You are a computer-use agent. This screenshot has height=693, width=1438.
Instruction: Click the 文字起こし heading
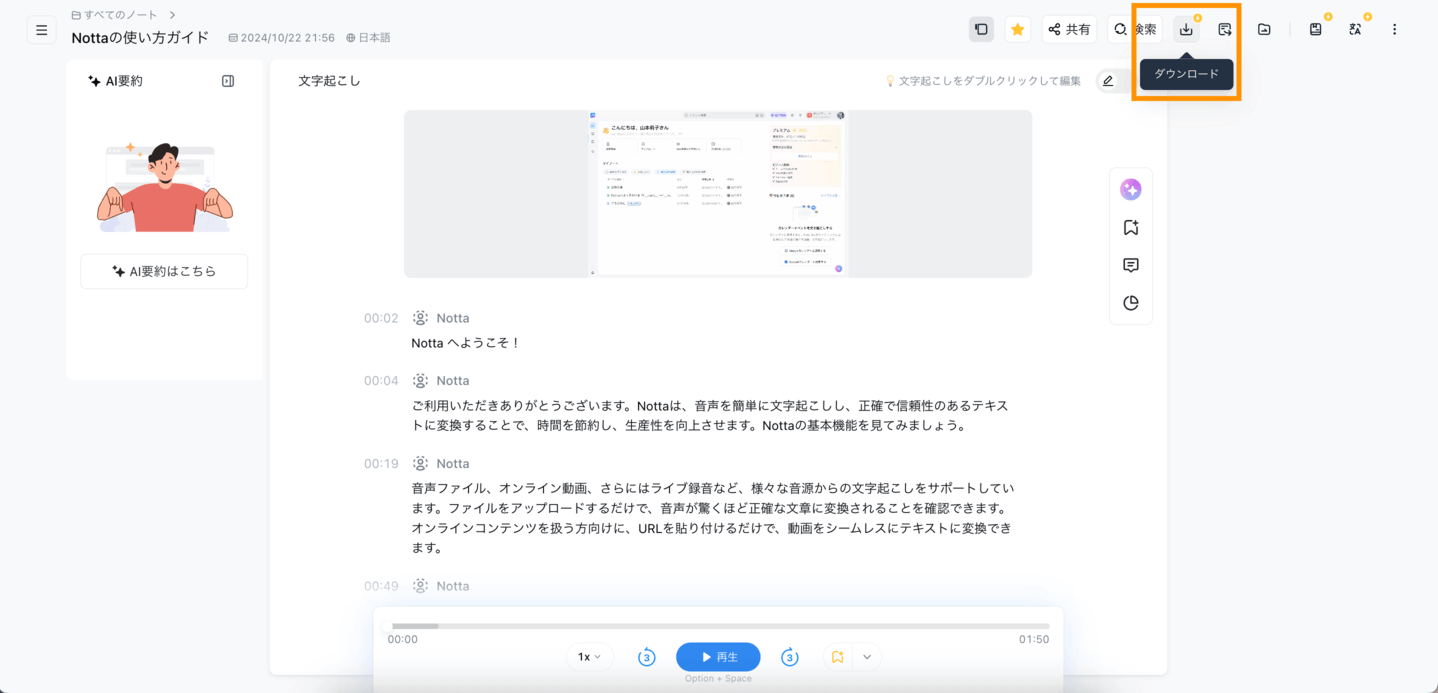pos(329,81)
